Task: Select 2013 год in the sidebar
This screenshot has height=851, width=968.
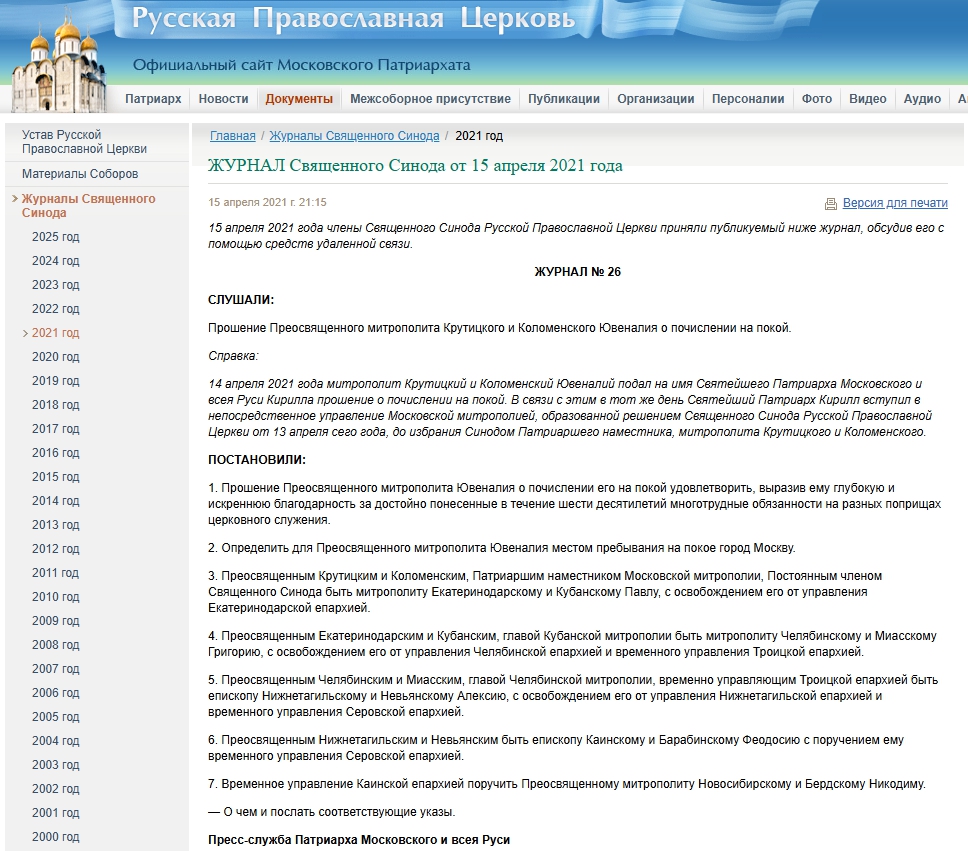Action: [x=56, y=525]
